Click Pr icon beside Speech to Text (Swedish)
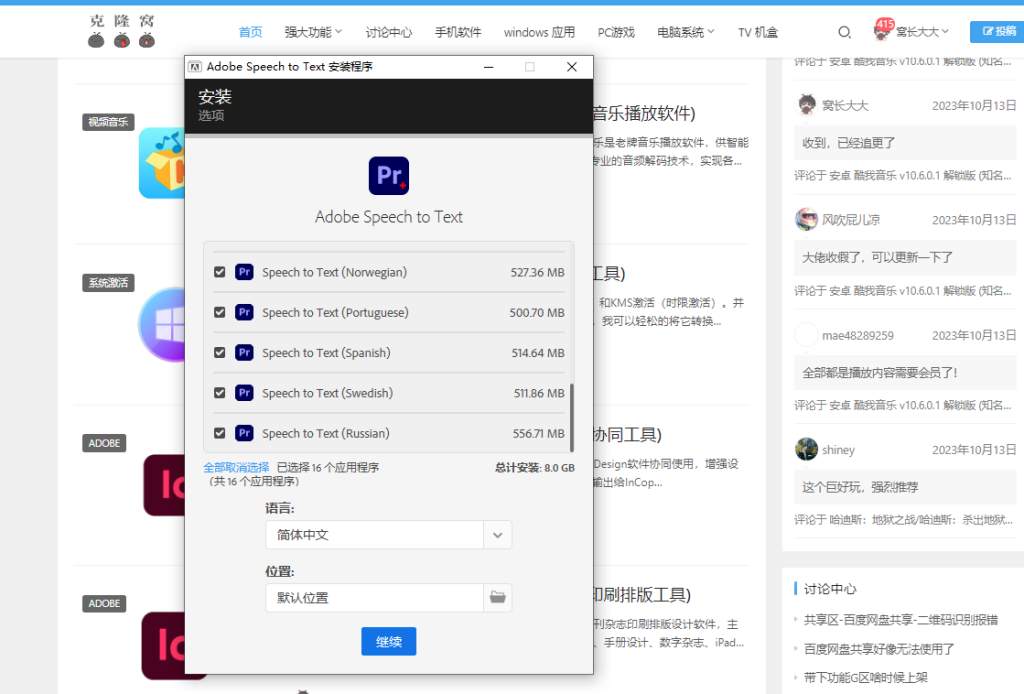Image resolution: width=1024 pixels, height=694 pixels. [244, 393]
